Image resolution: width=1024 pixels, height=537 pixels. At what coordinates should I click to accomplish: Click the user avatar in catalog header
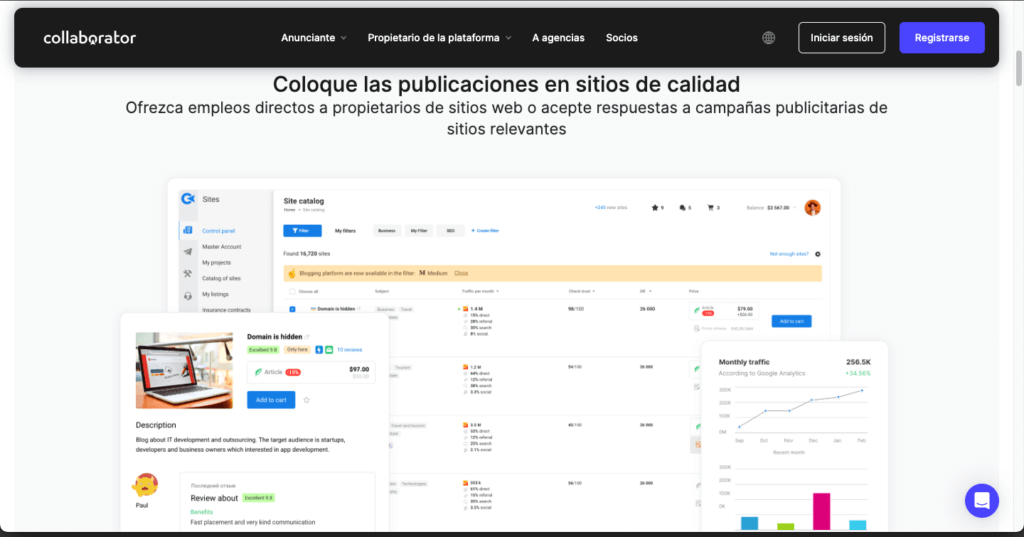click(x=812, y=207)
